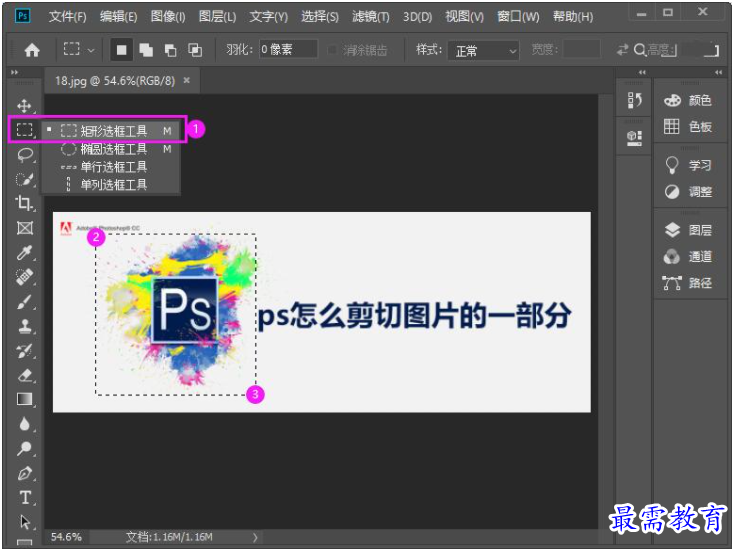Select the Brush tool

[24, 301]
